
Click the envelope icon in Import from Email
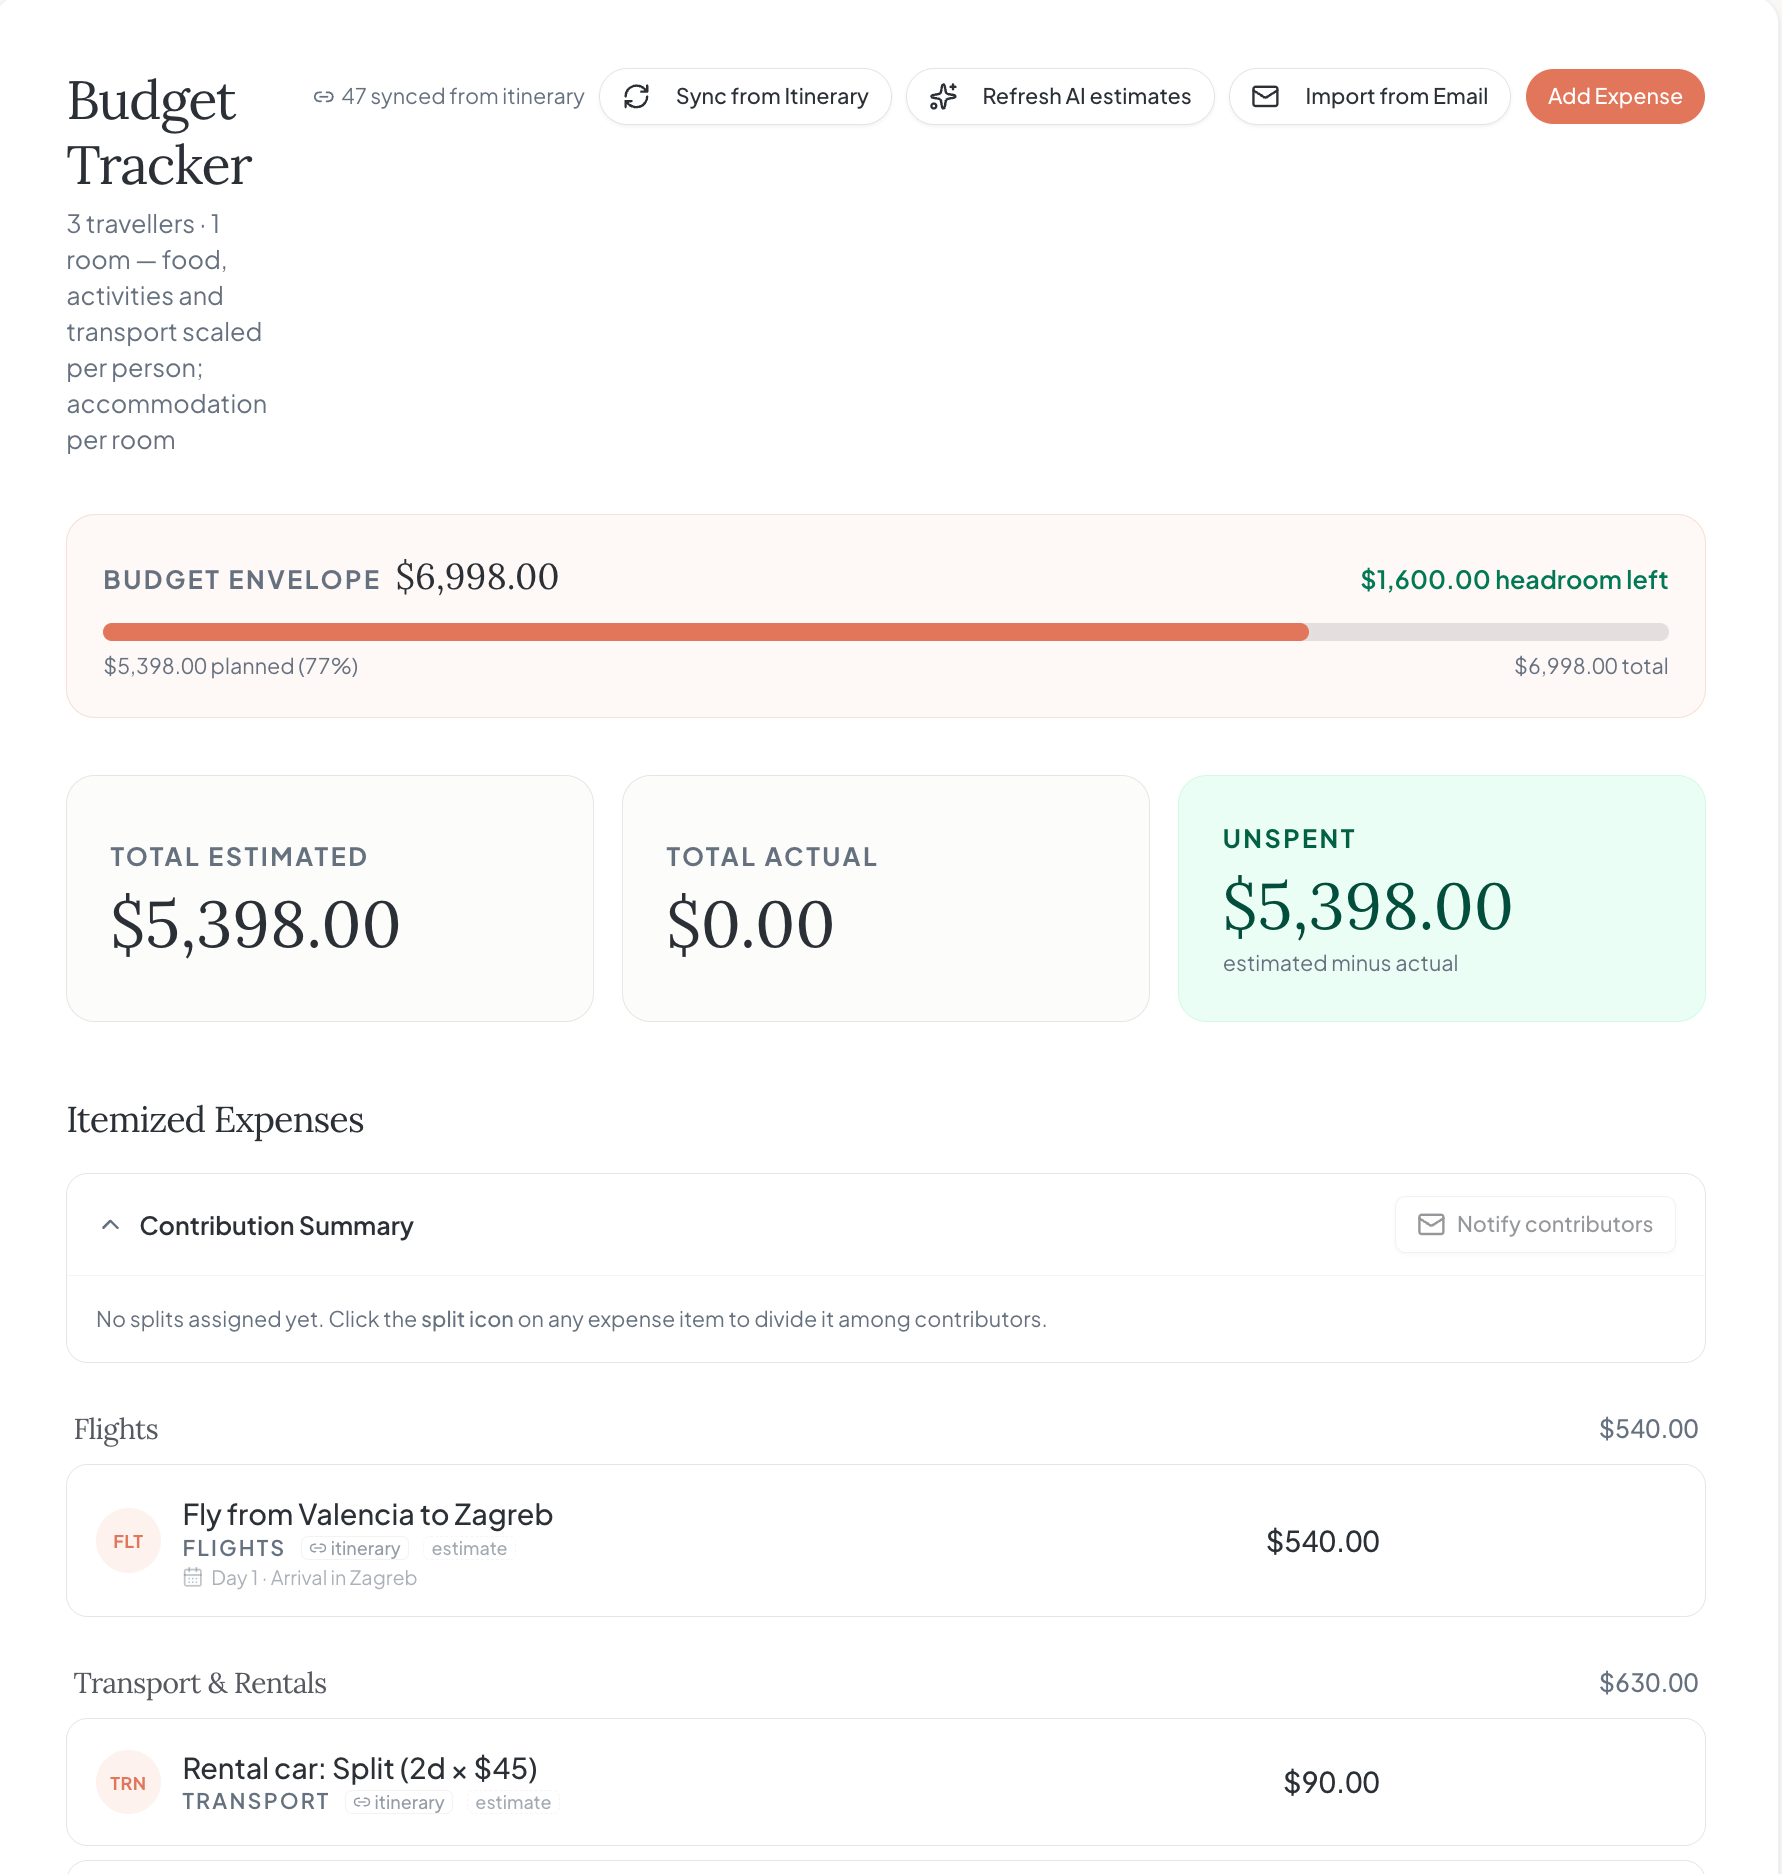click(x=1266, y=97)
